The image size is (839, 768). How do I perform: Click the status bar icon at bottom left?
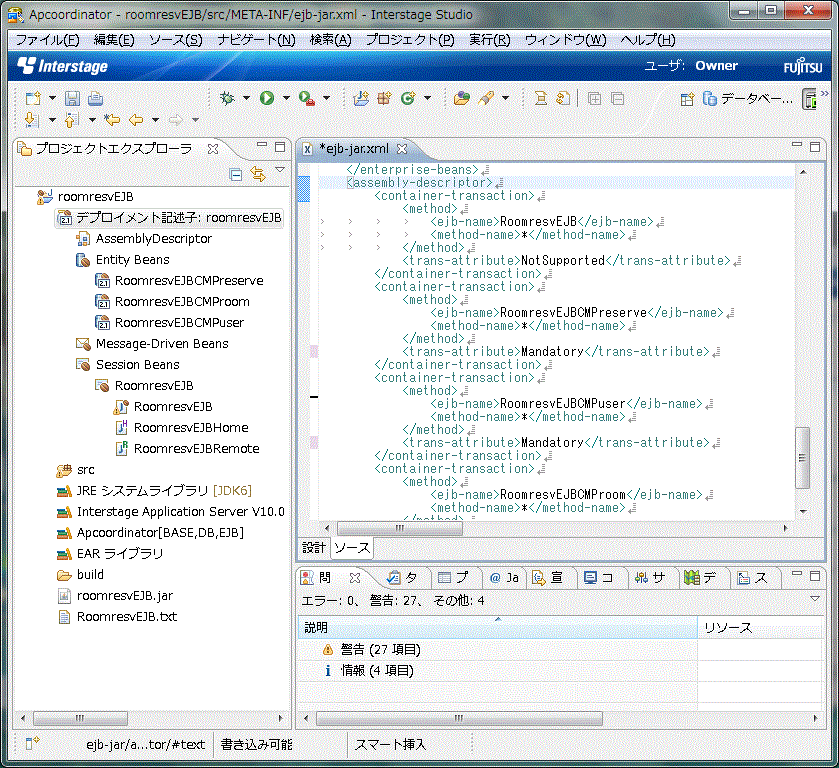32,743
